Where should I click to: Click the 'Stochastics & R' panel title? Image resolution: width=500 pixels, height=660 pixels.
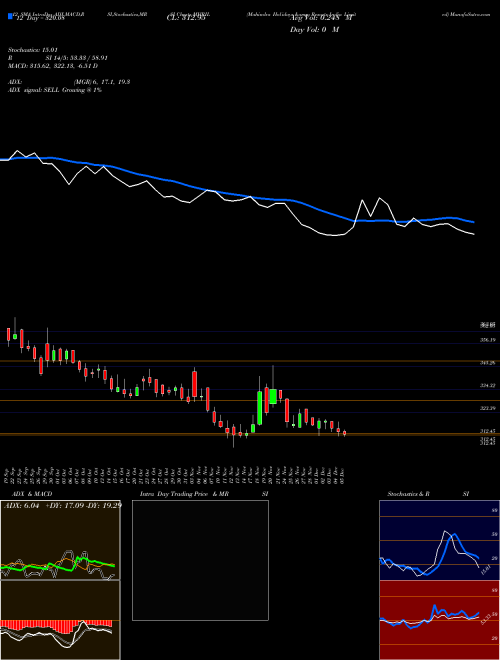409,494
